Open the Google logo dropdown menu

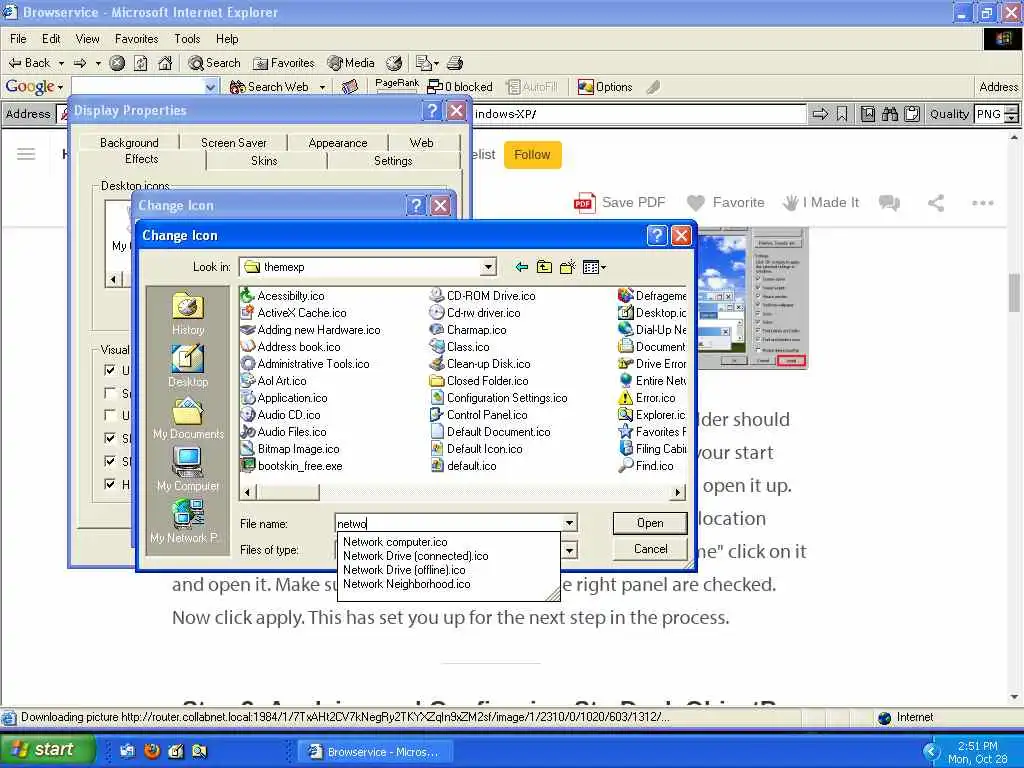(34, 87)
